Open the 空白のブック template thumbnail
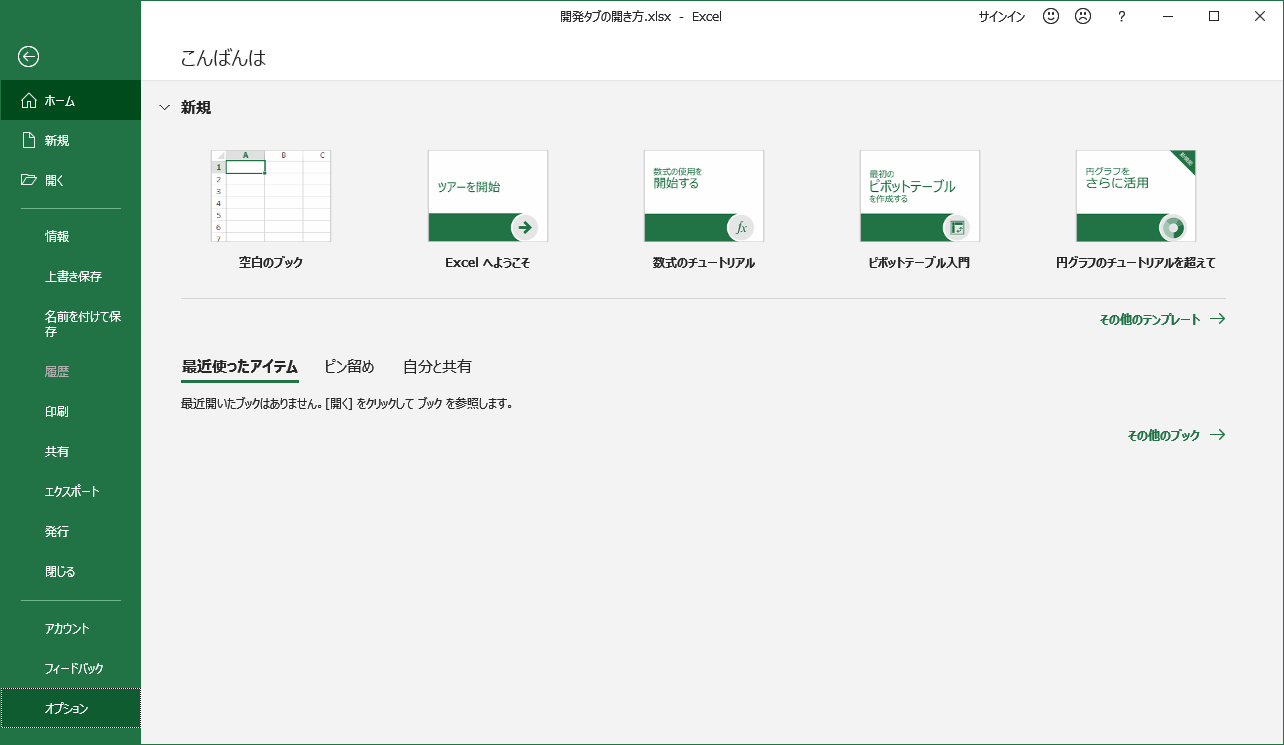The image size is (1284, 745). 270,196
